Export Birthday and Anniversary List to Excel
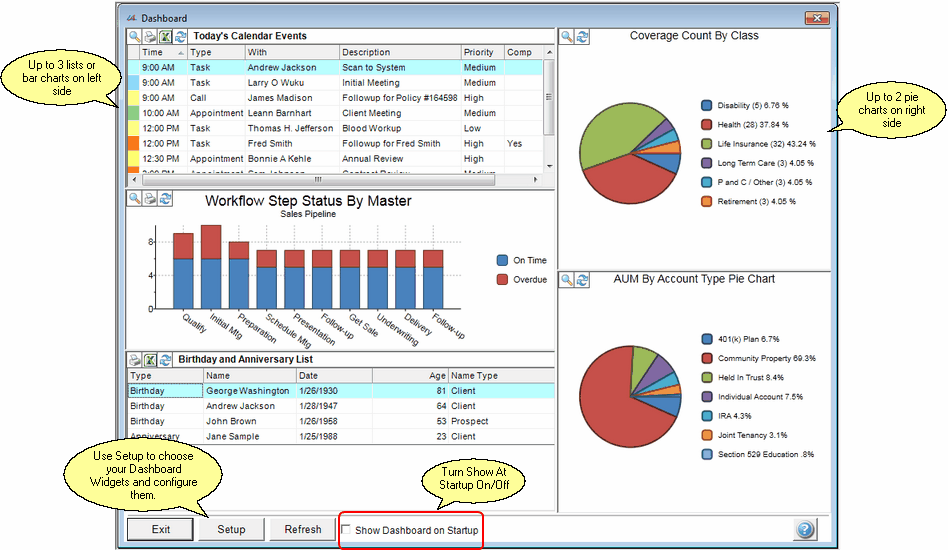The image size is (948, 550). tap(150, 359)
